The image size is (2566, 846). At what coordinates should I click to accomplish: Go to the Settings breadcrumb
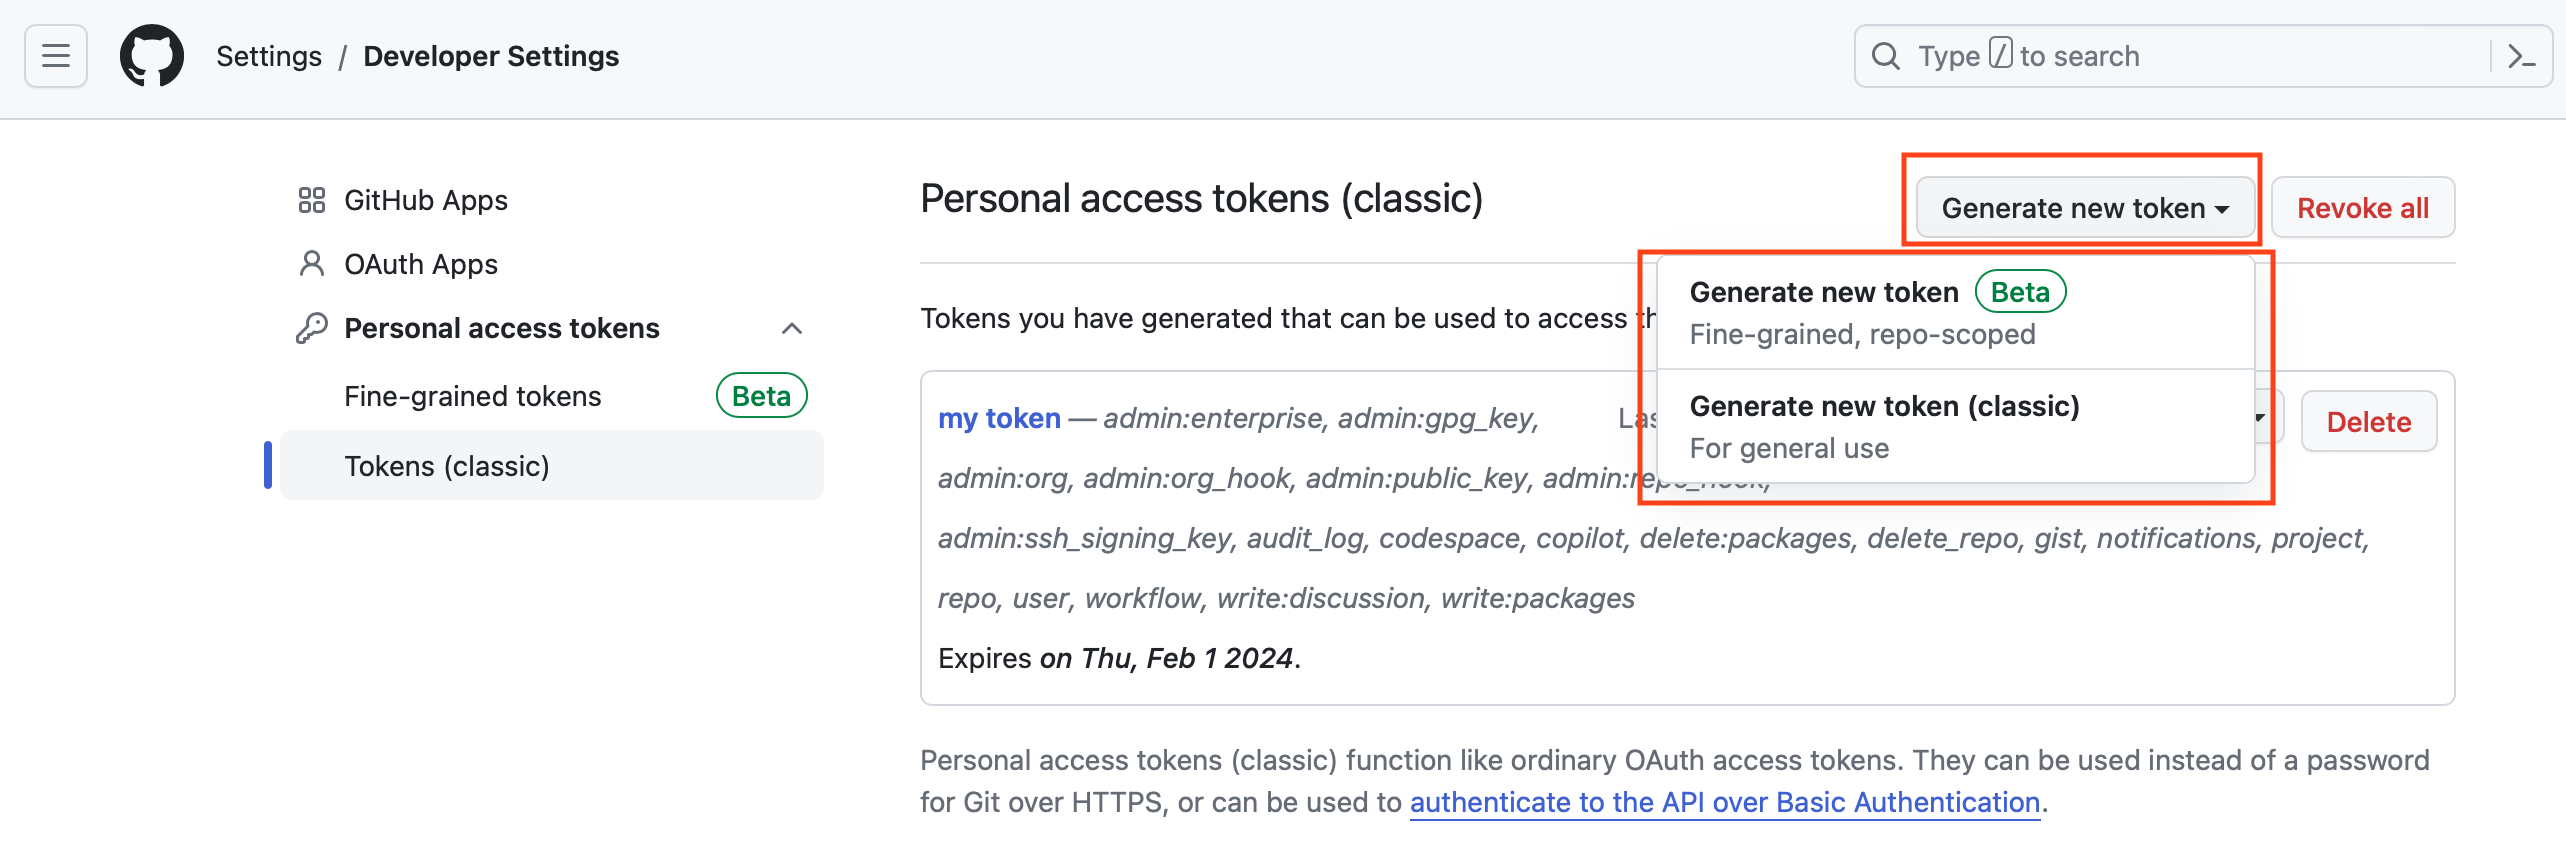269,56
